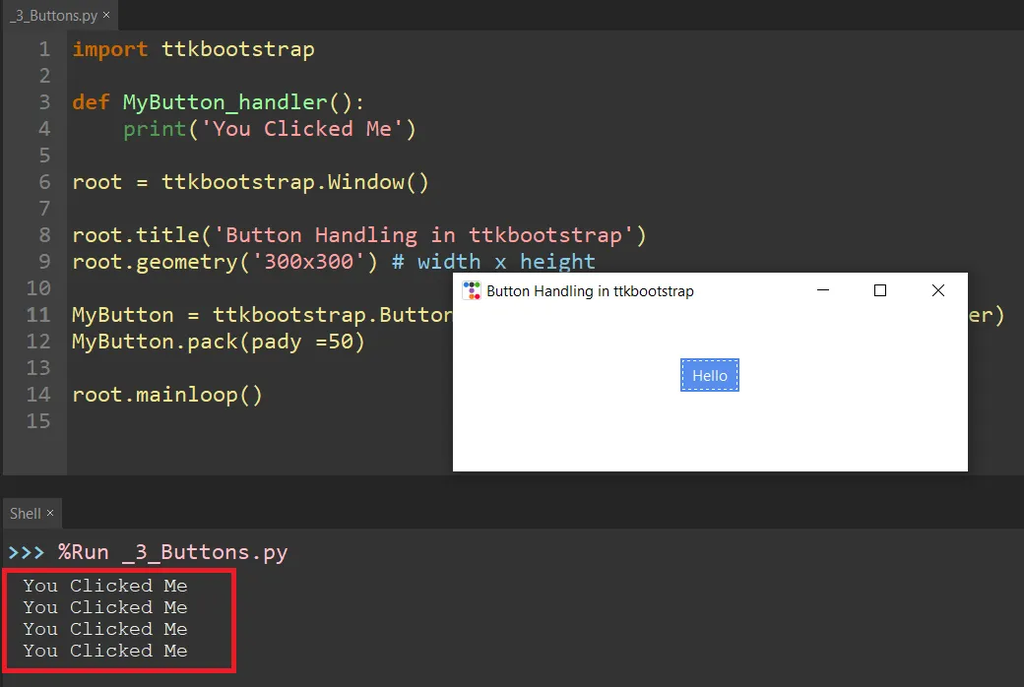
Task: Select the Shell tab
Action: (x=24, y=513)
